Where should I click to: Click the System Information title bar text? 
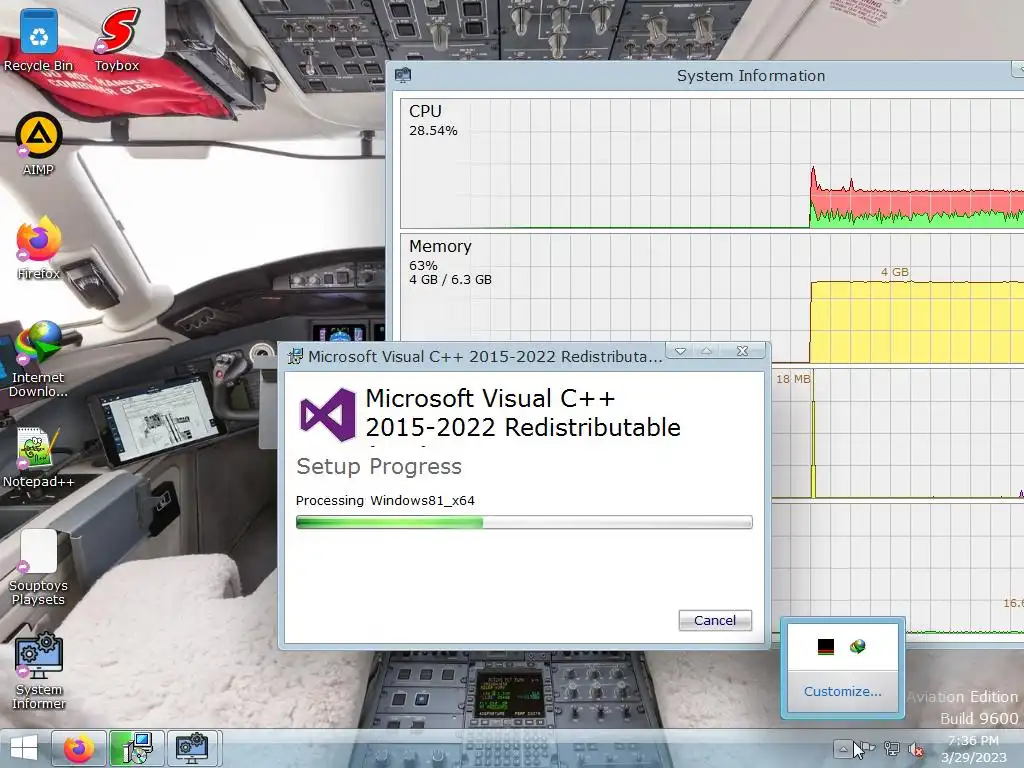tap(751, 76)
